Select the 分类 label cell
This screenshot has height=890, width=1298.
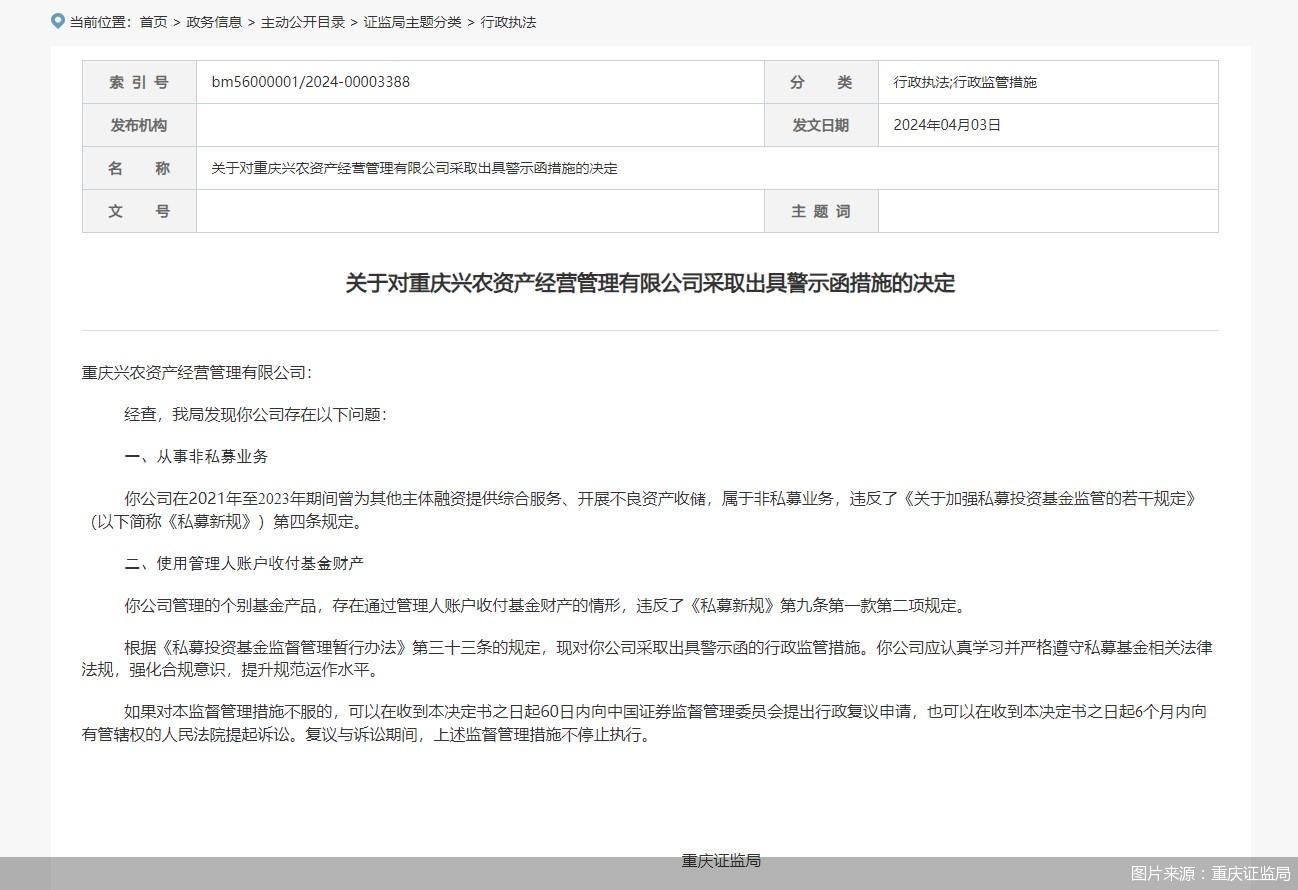tap(820, 82)
